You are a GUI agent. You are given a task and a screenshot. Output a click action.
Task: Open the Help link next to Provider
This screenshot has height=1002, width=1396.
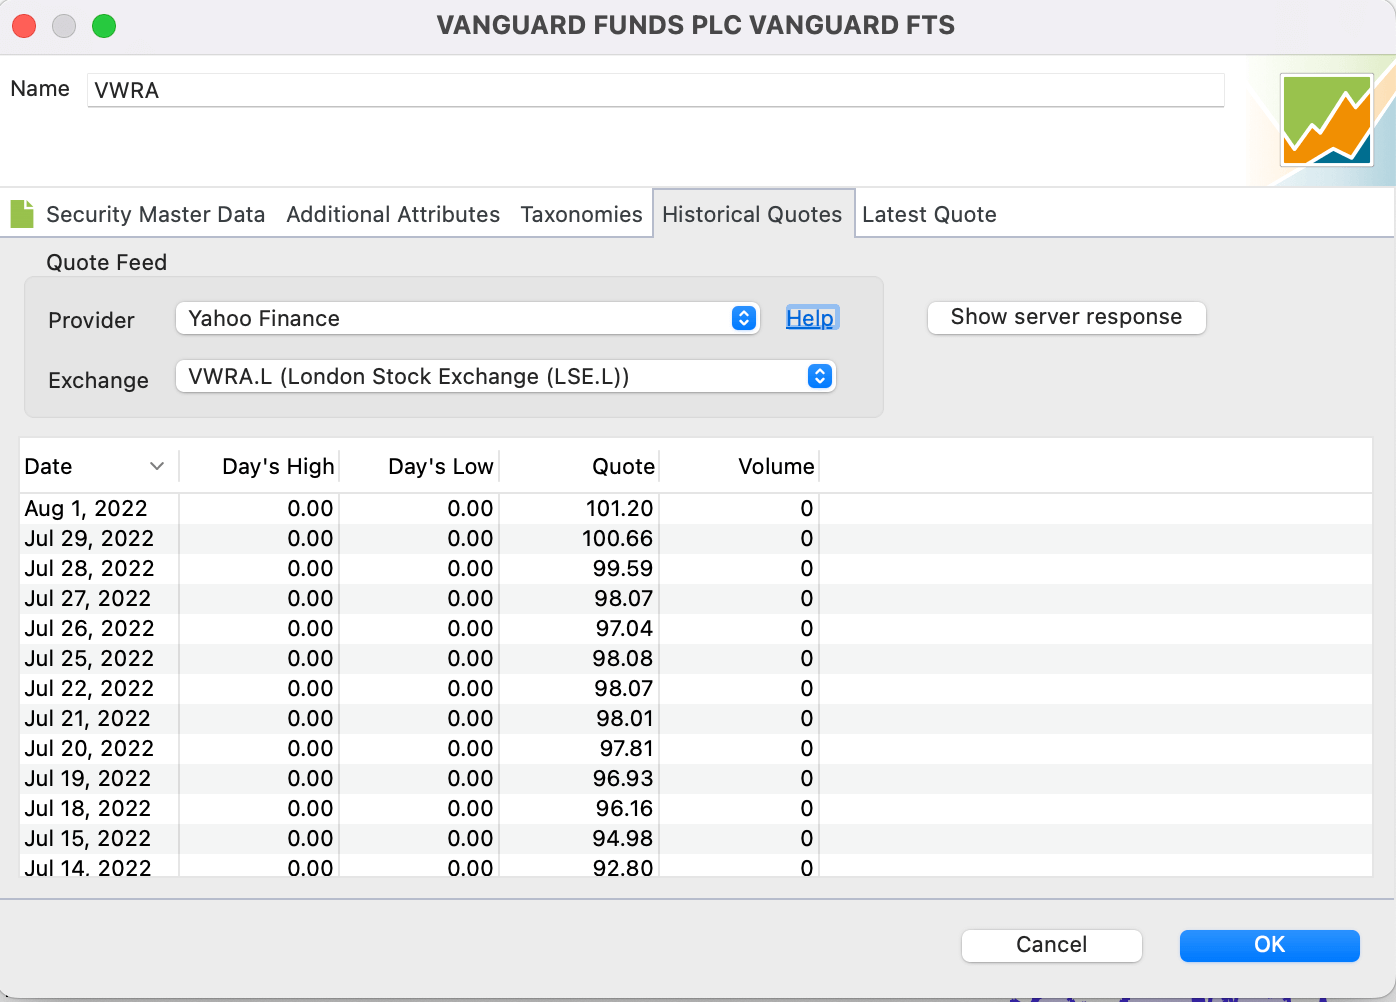point(810,318)
